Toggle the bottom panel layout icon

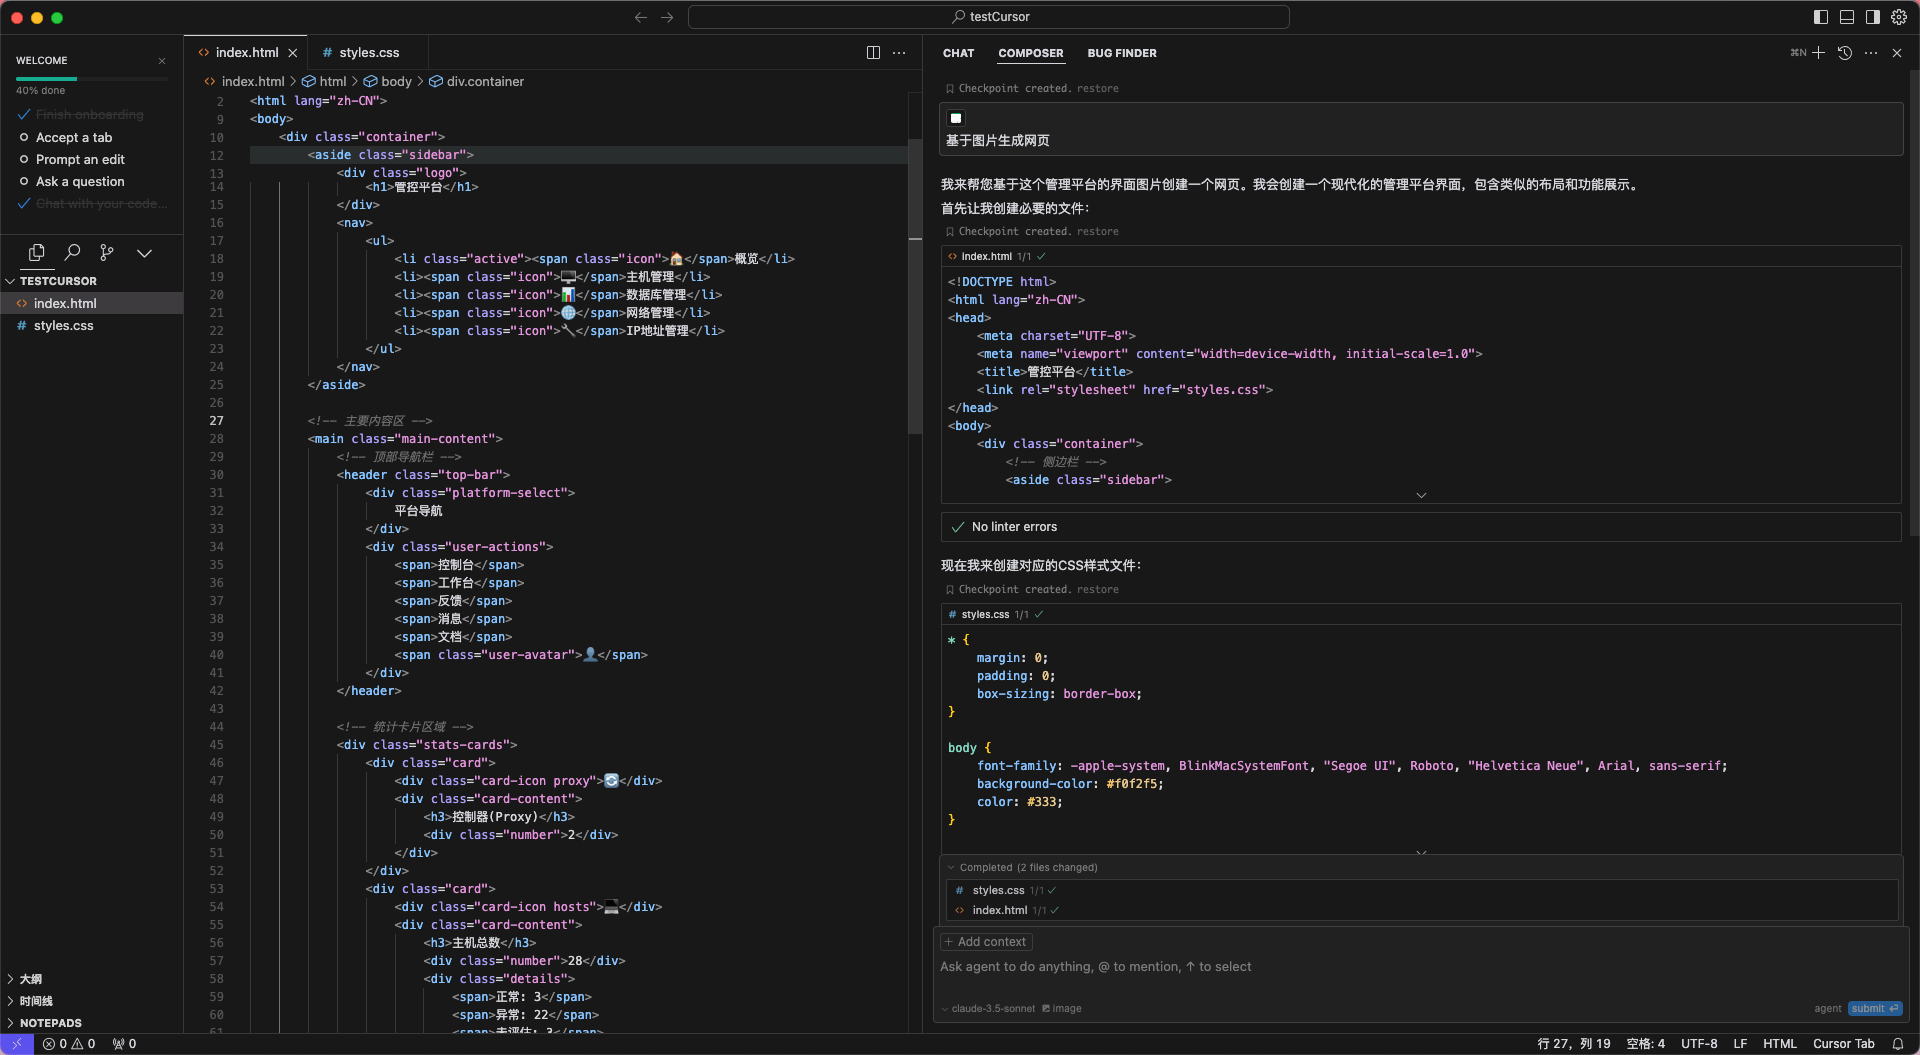[1846, 17]
